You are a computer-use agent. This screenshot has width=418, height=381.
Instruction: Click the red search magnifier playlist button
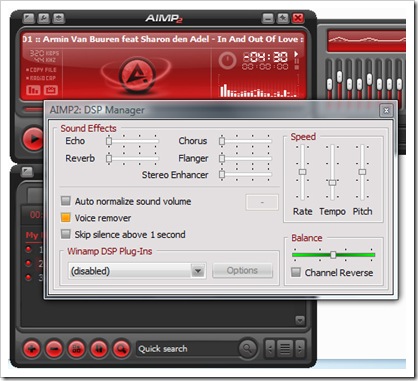coord(122,349)
